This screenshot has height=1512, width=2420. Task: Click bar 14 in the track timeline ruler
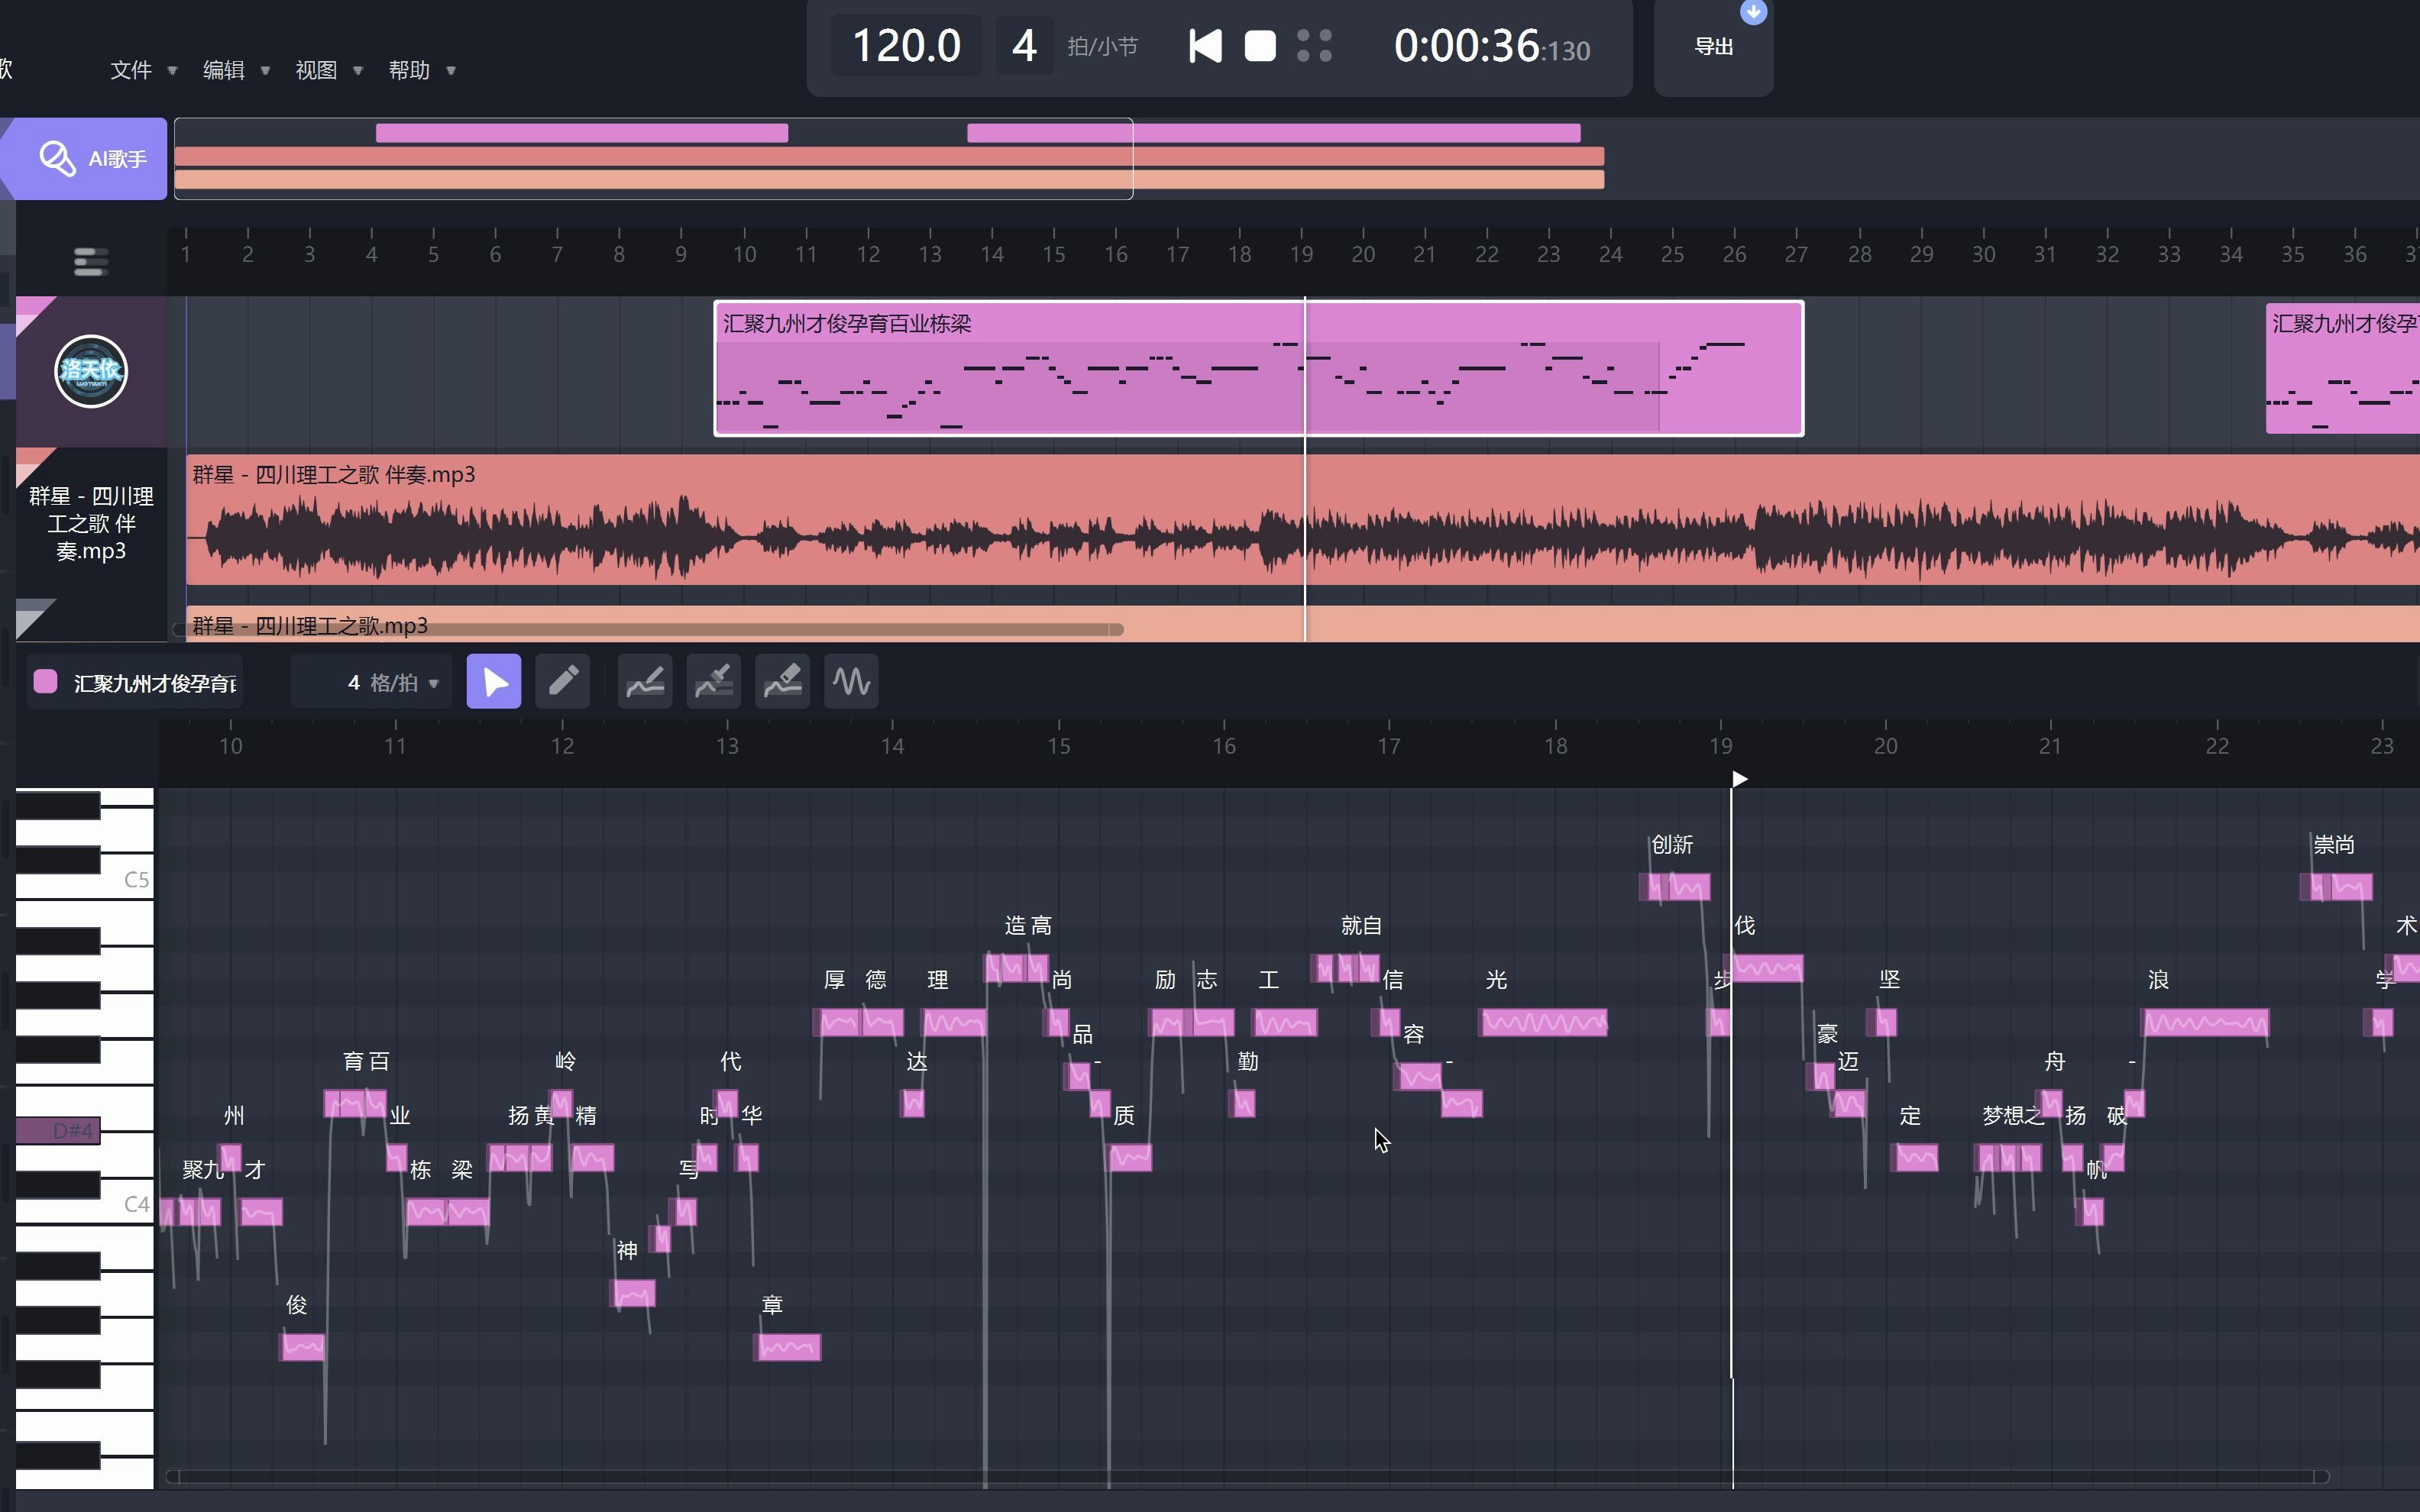(x=992, y=254)
